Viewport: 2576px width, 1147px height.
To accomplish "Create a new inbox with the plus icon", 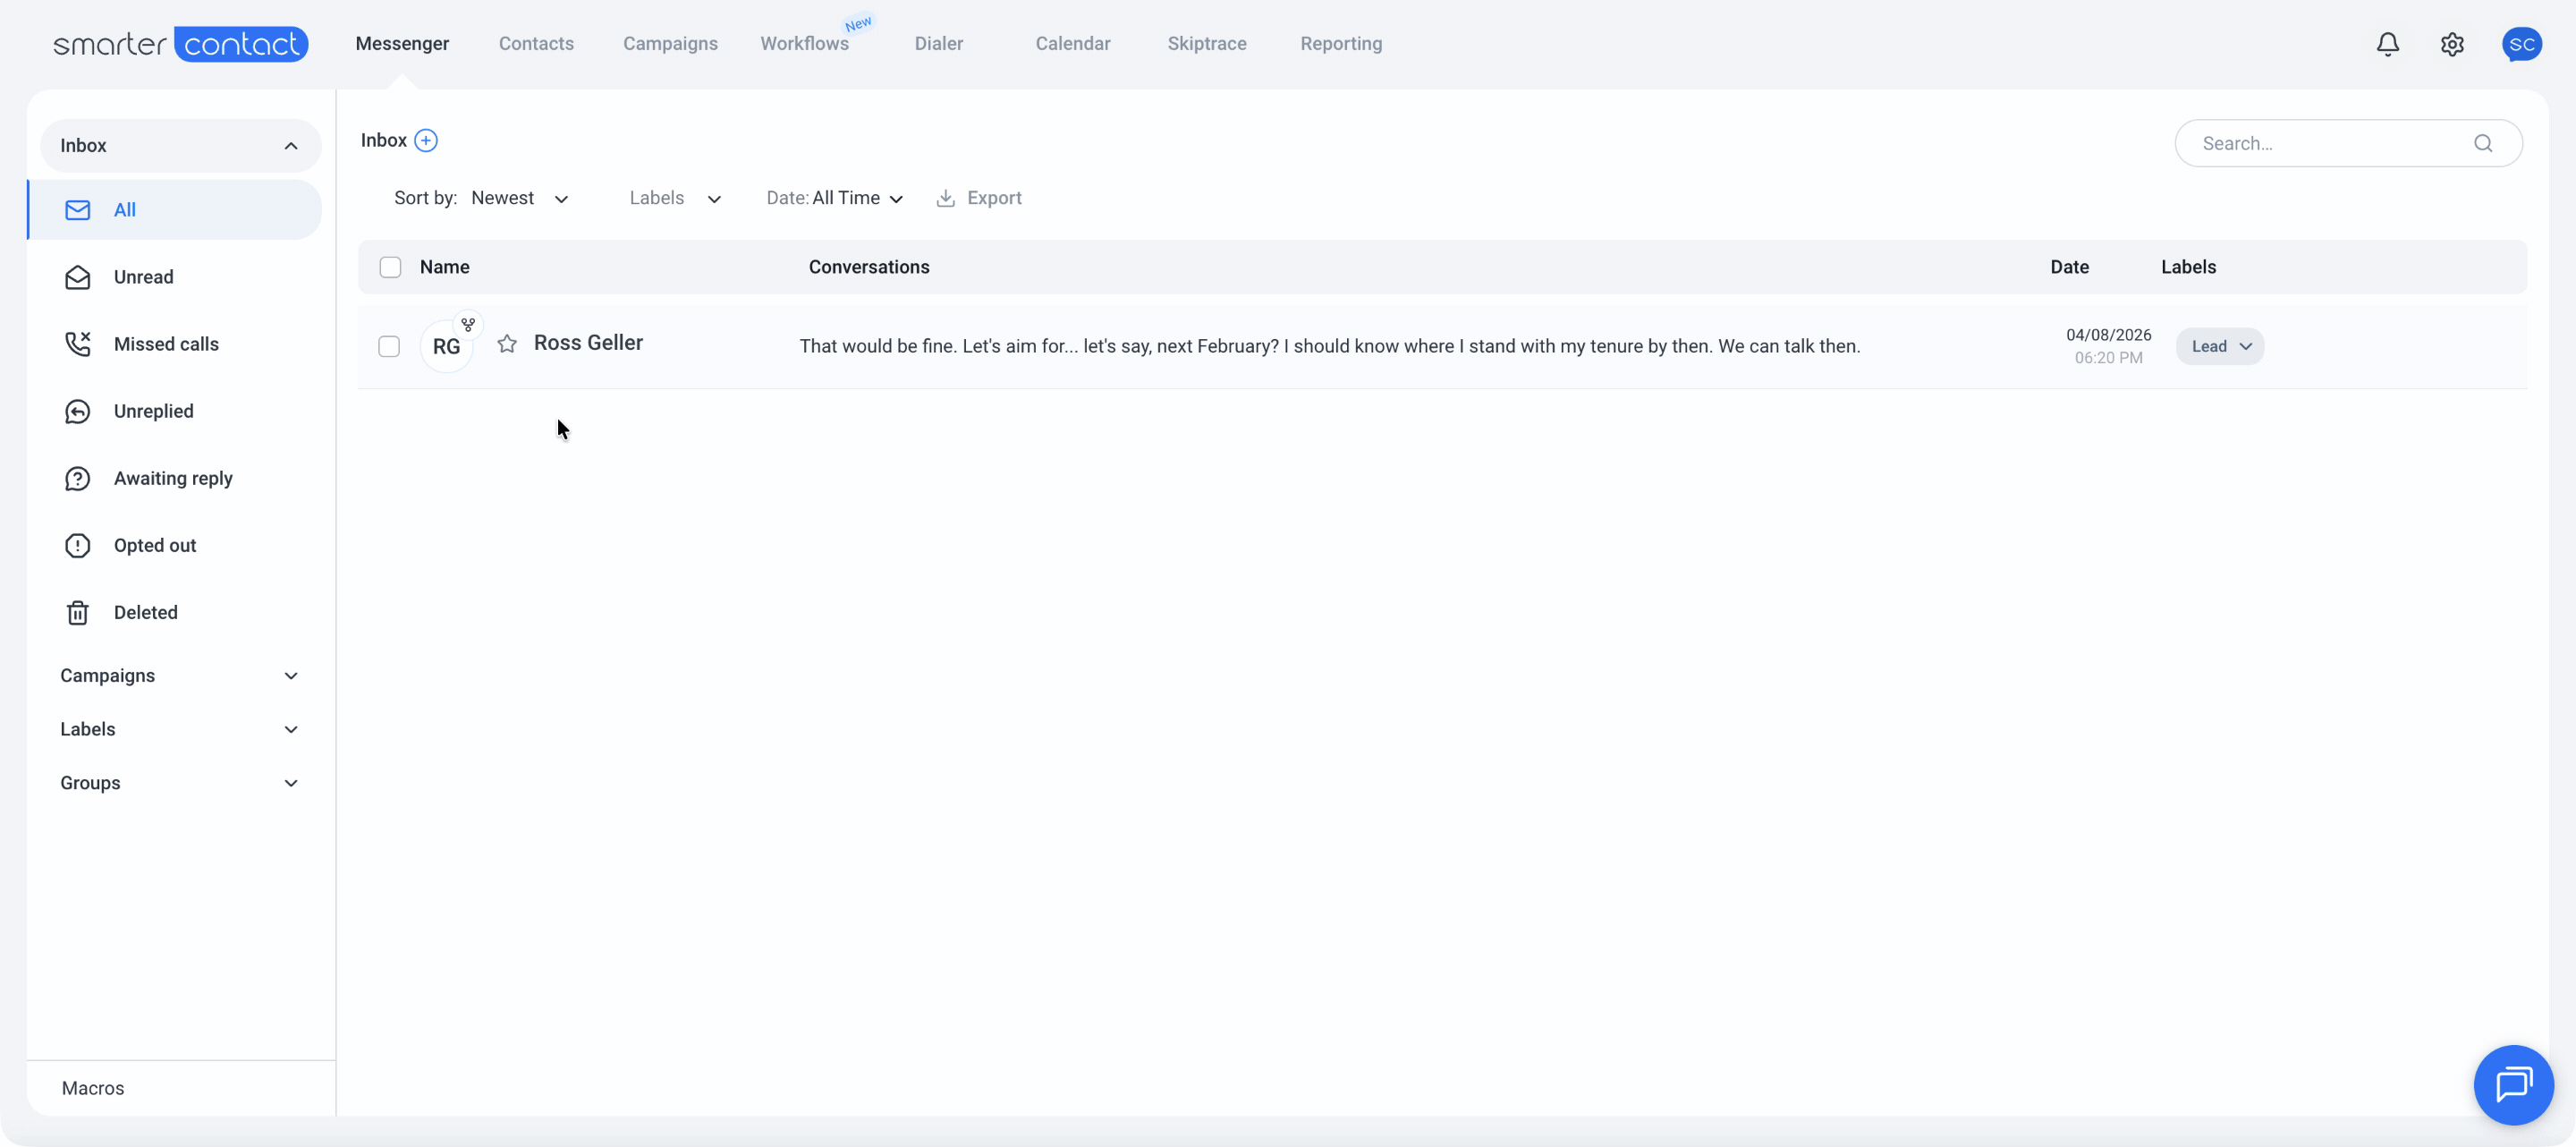I will tap(427, 140).
